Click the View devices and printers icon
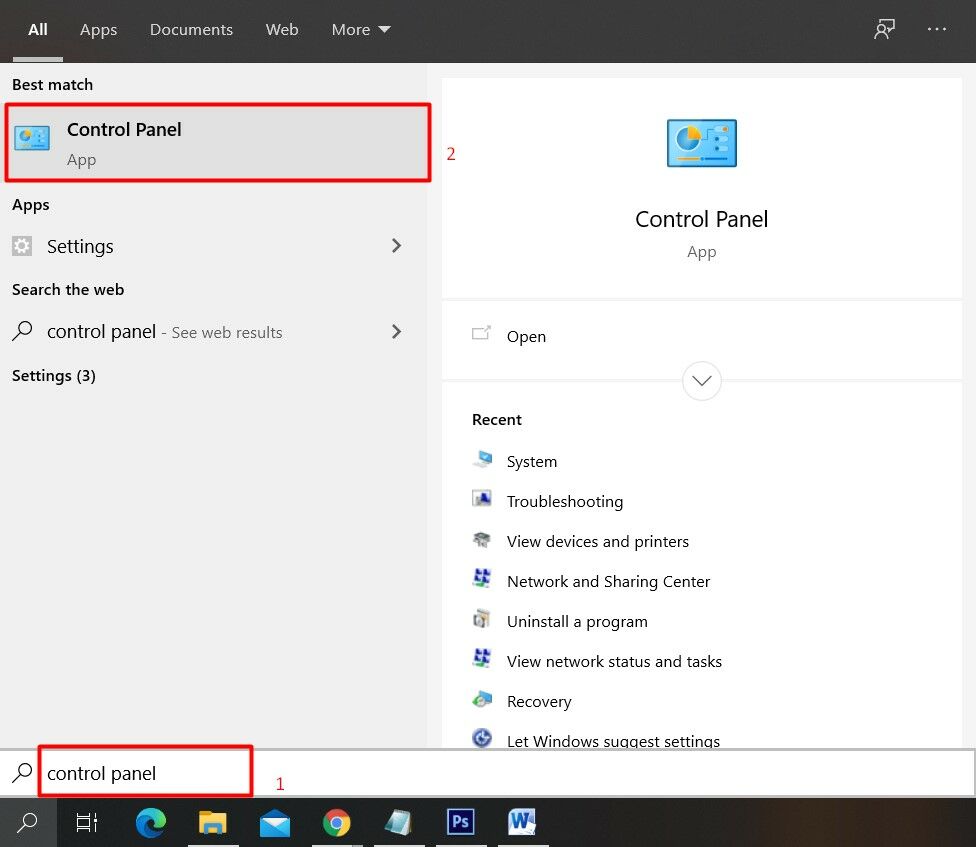976x847 pixels. [x=482, y=540]
